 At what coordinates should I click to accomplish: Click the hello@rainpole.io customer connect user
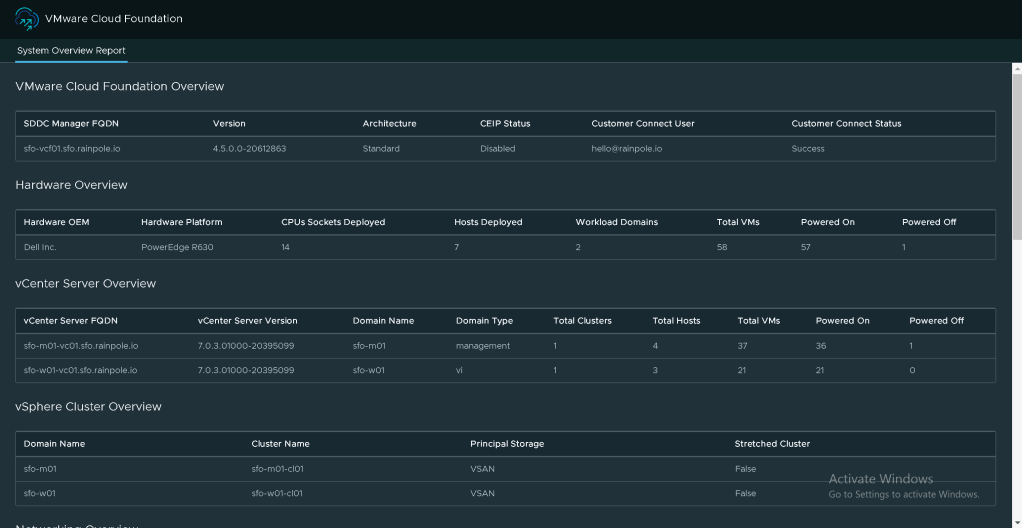(x=626, y=148)
